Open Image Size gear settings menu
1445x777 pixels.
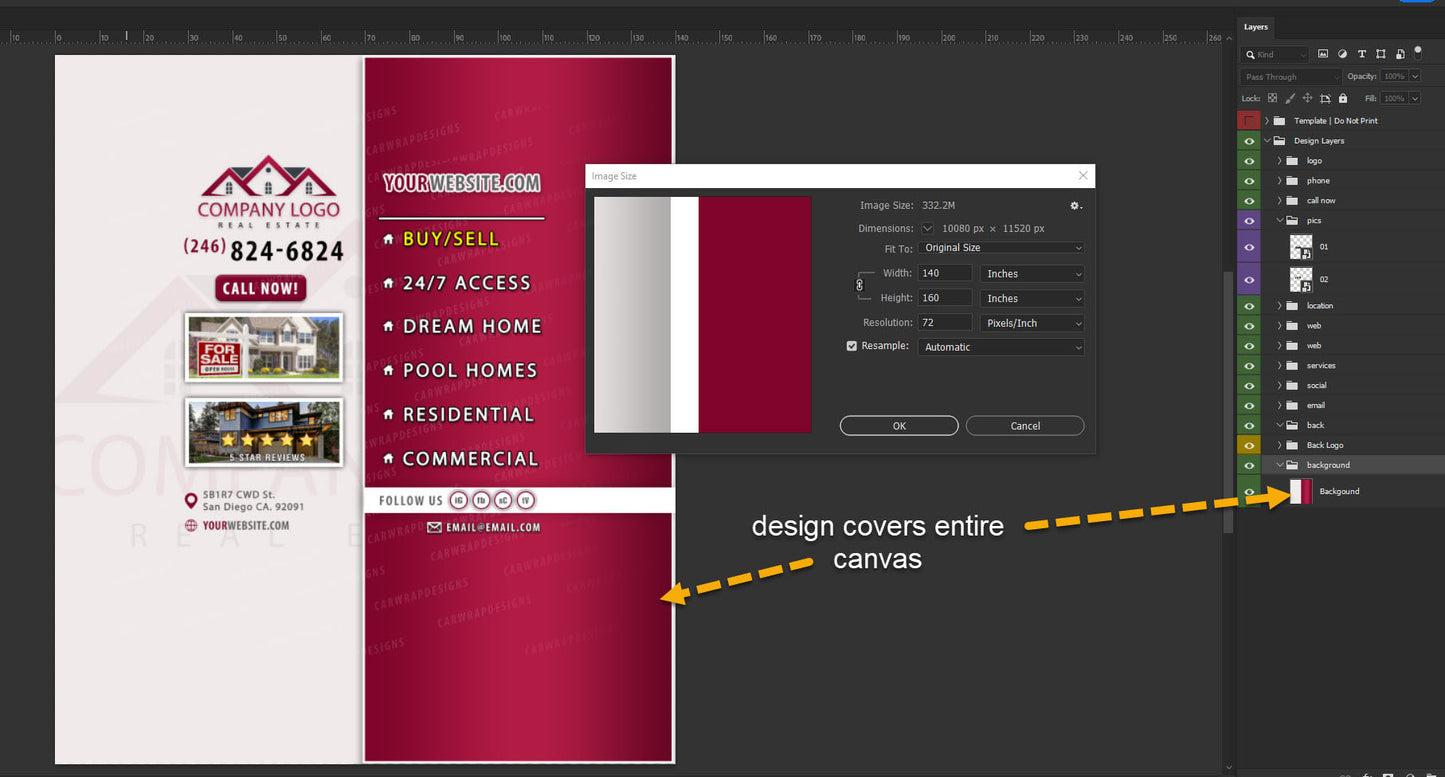click(x=1075, y=205)
